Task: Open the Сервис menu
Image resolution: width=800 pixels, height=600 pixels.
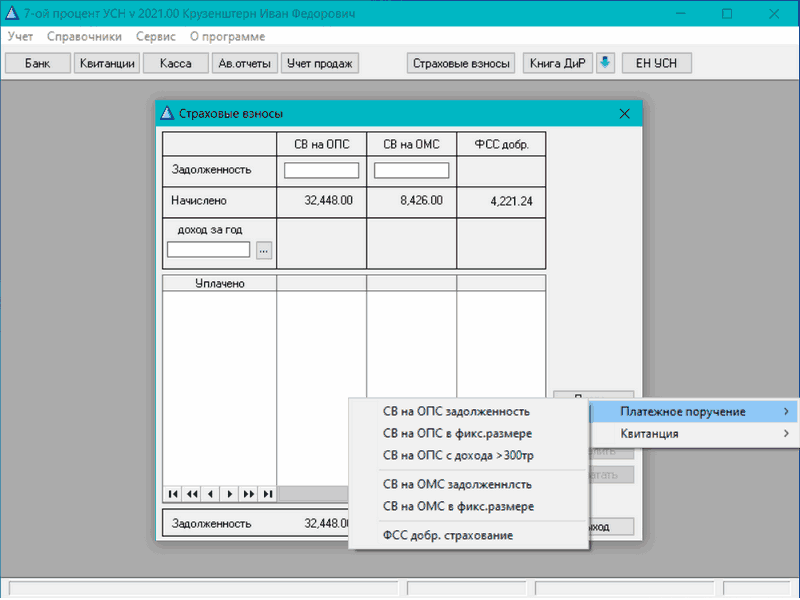Action: click(155, 36)
